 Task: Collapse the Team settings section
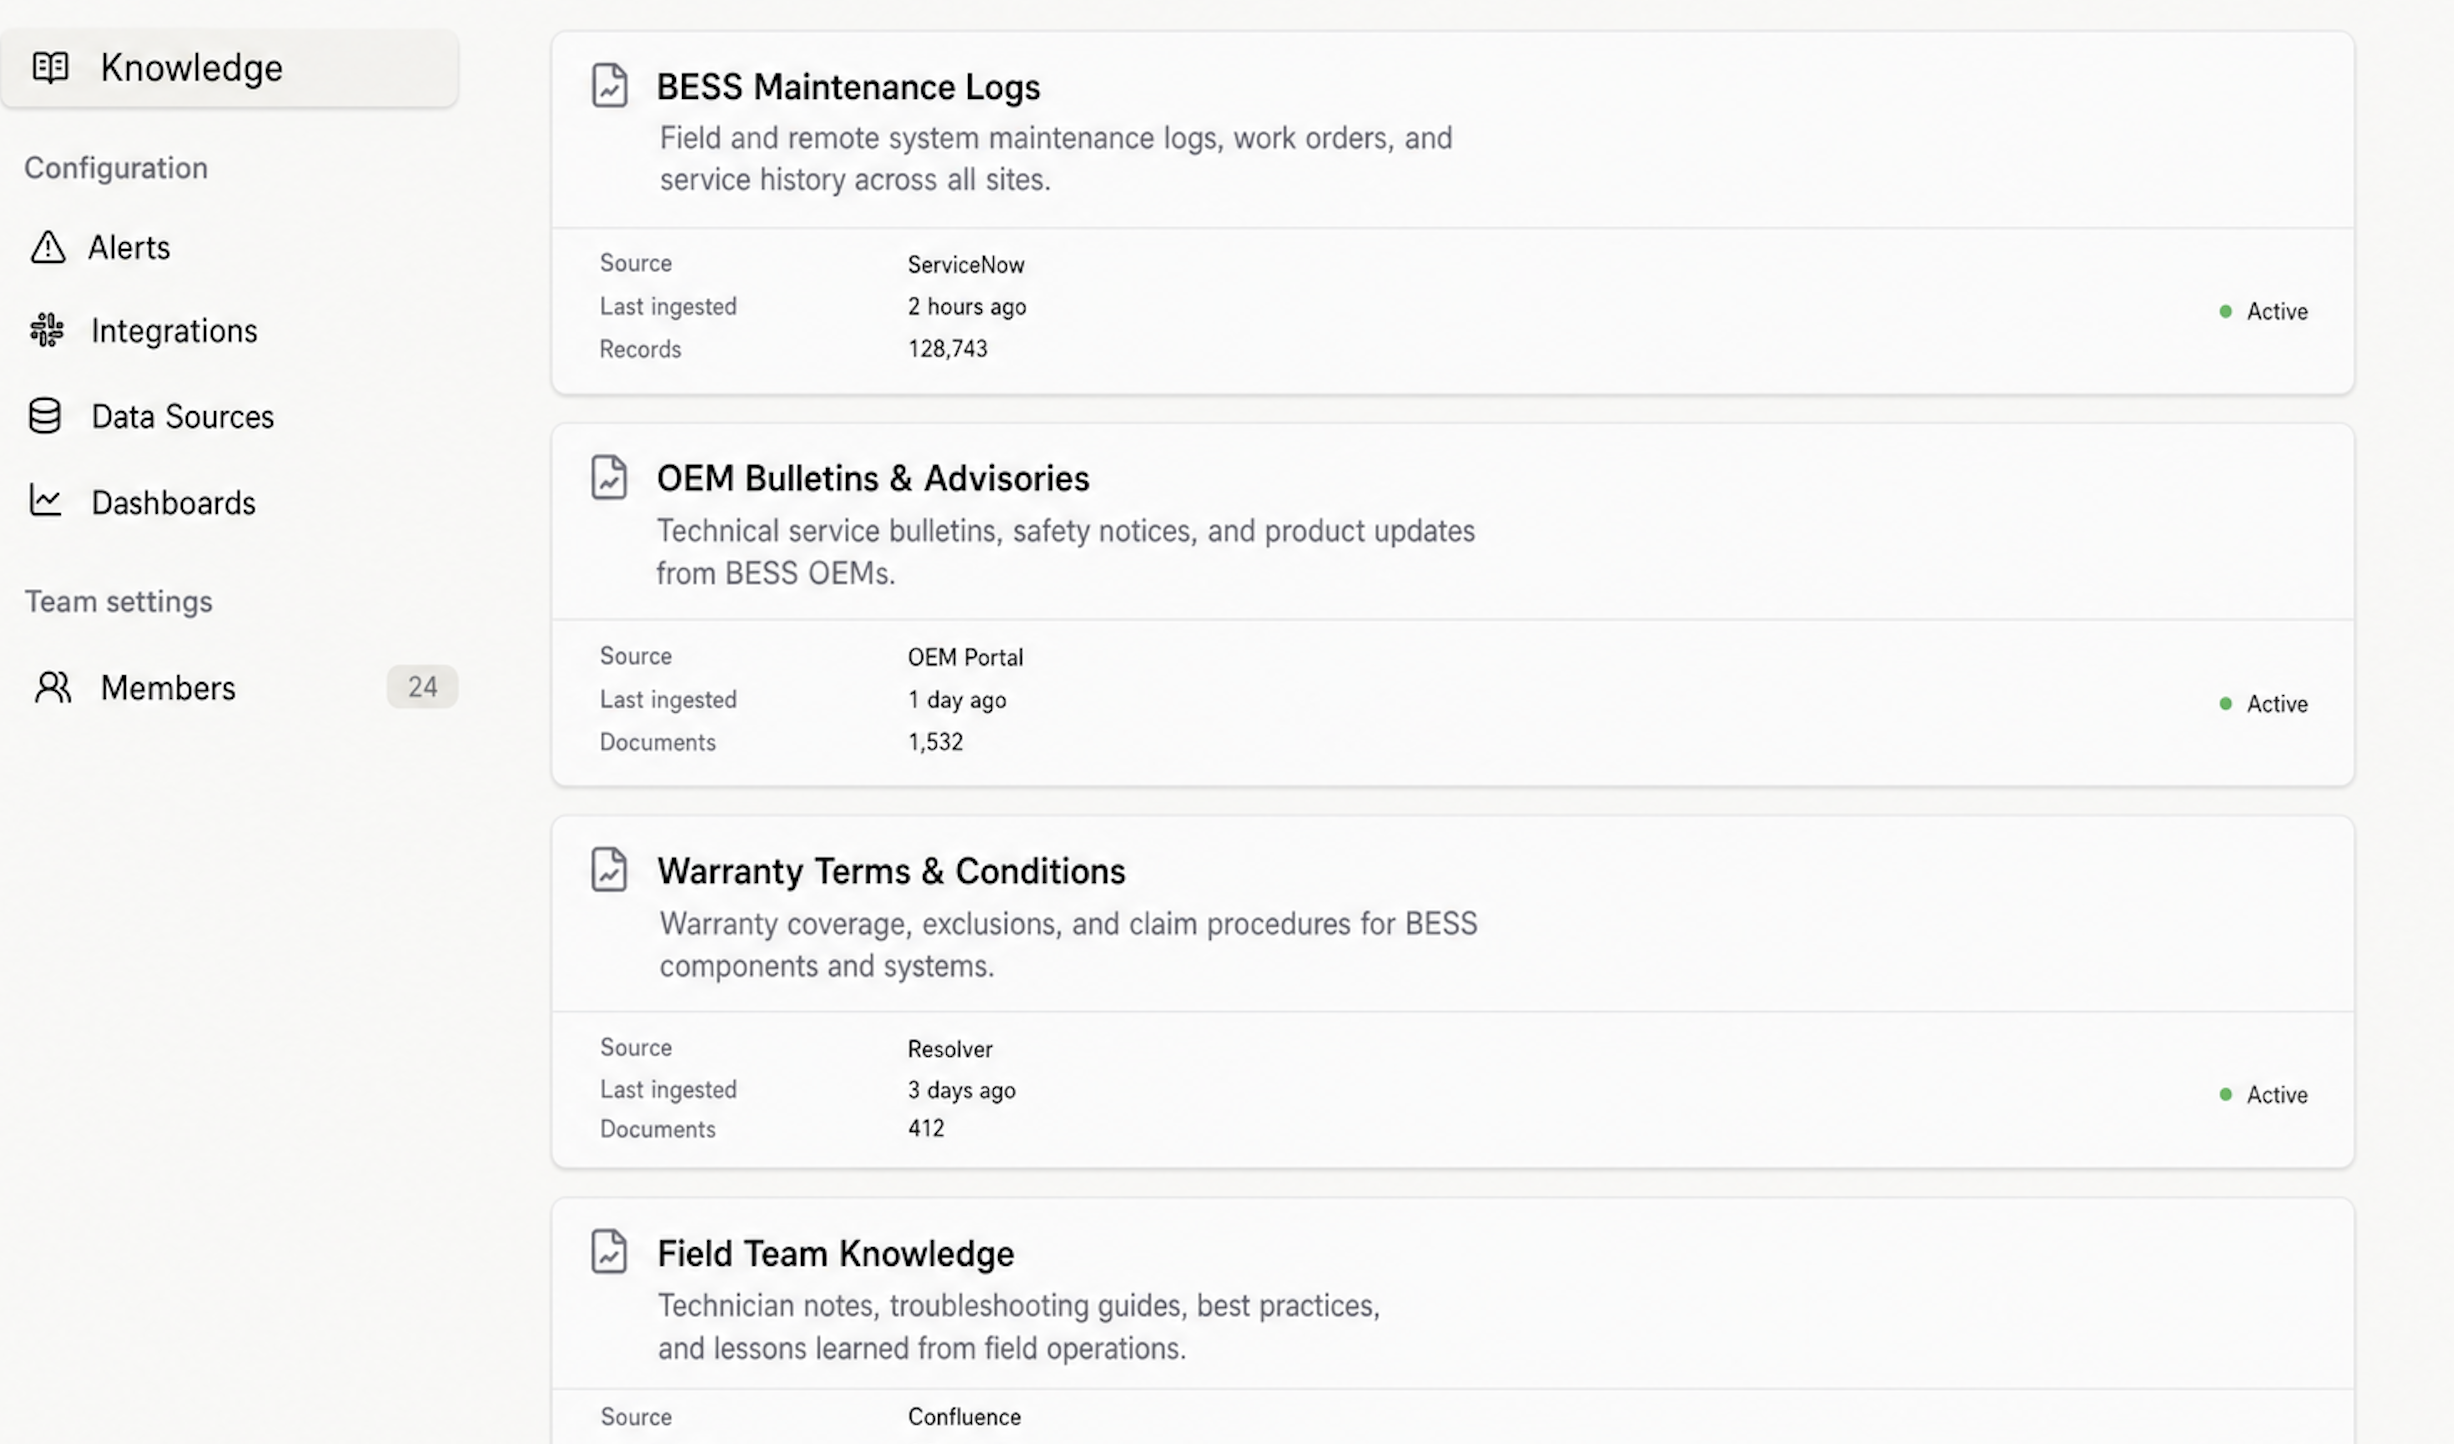click(x=118, y=601)
